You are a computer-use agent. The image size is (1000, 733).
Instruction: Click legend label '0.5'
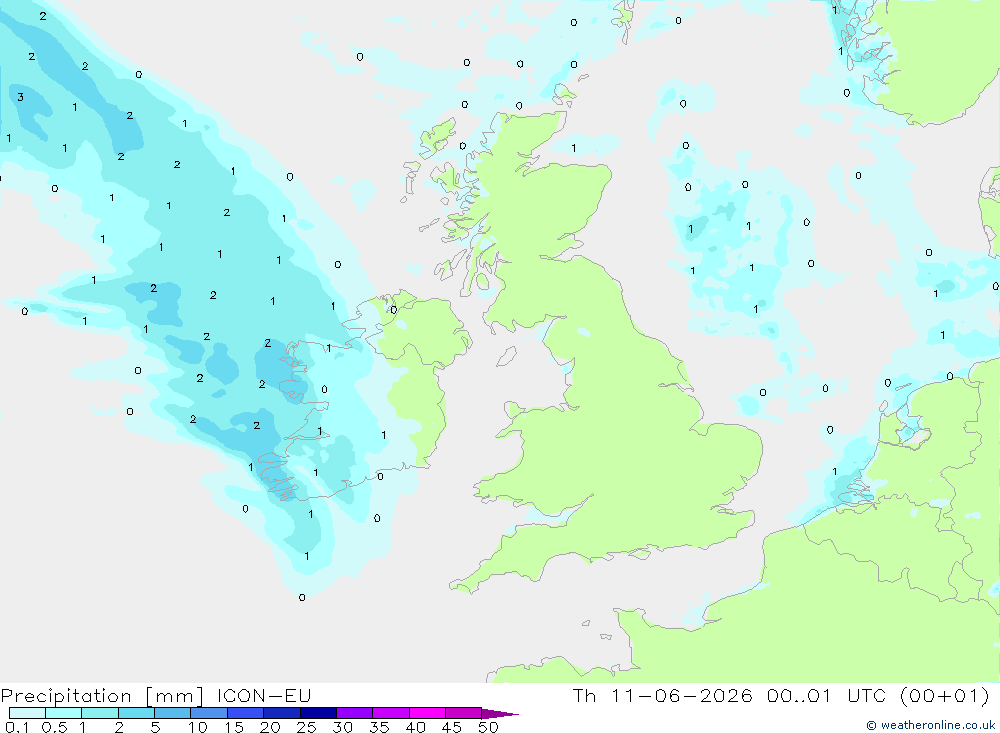pyautogui.click(x=54, y=727)
